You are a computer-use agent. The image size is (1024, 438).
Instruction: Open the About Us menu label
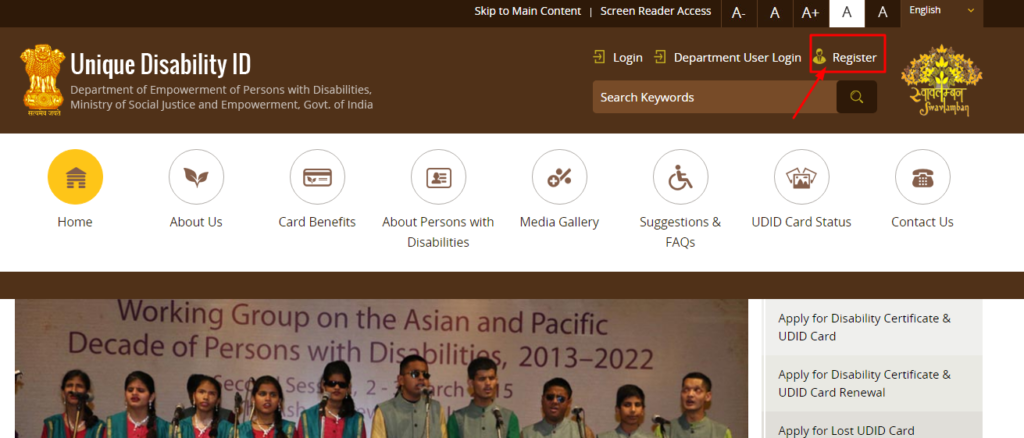196,222
